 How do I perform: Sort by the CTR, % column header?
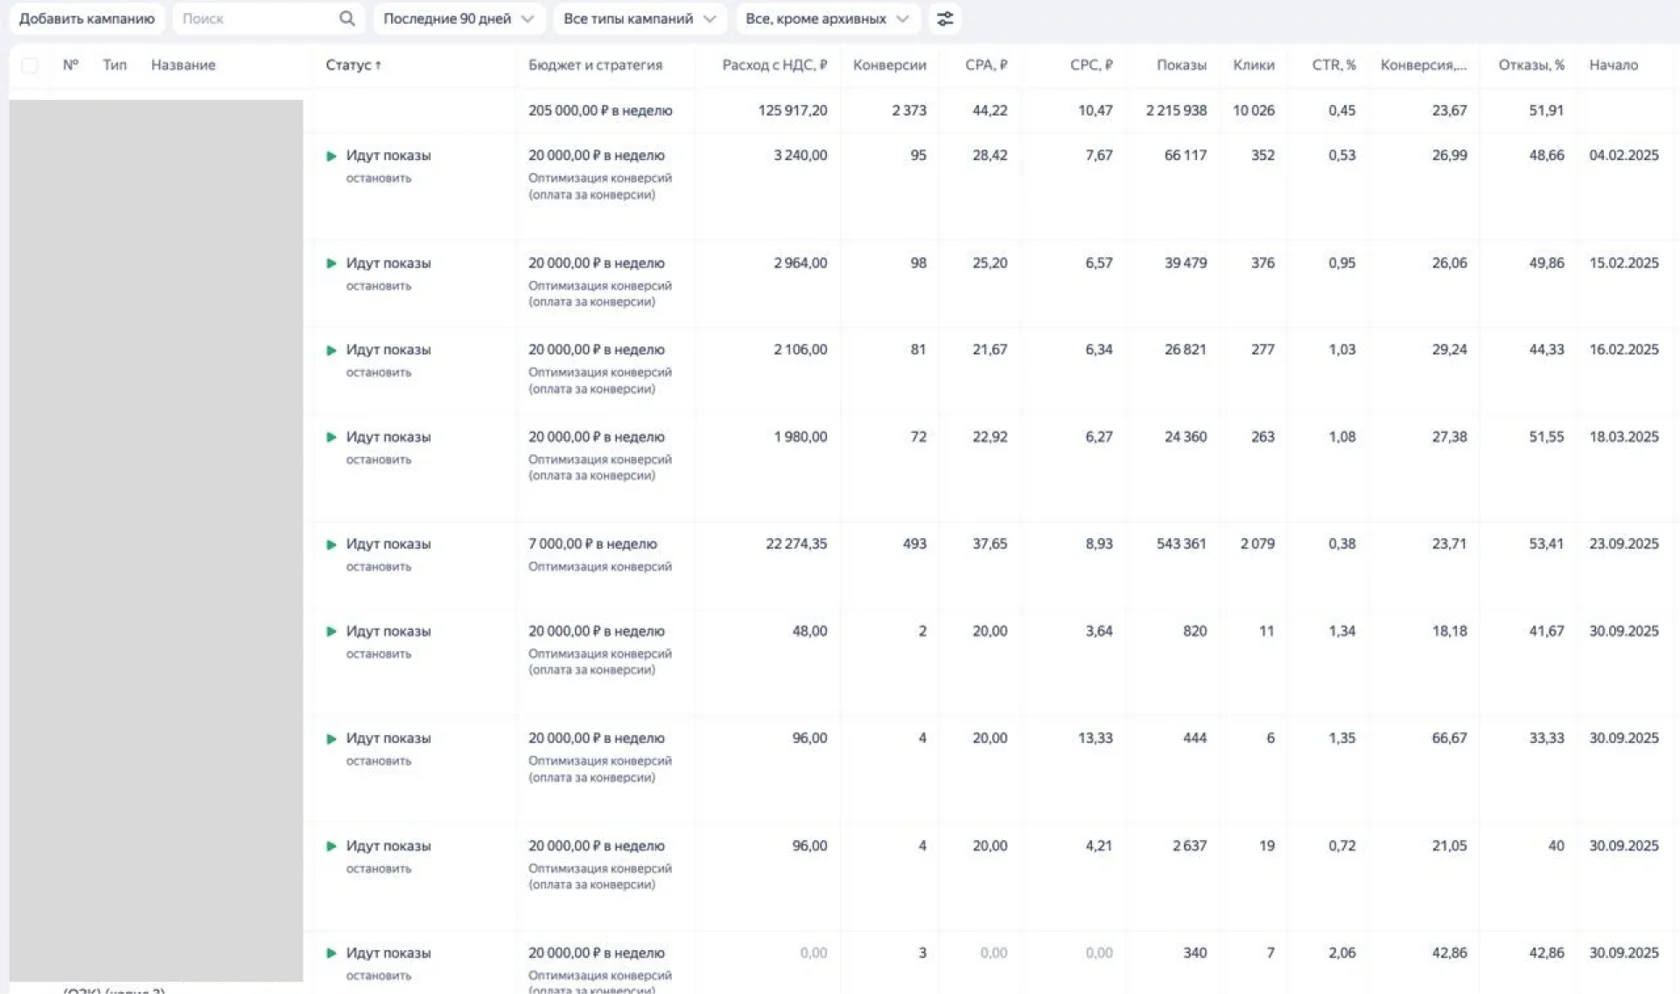click(1333, 65)
